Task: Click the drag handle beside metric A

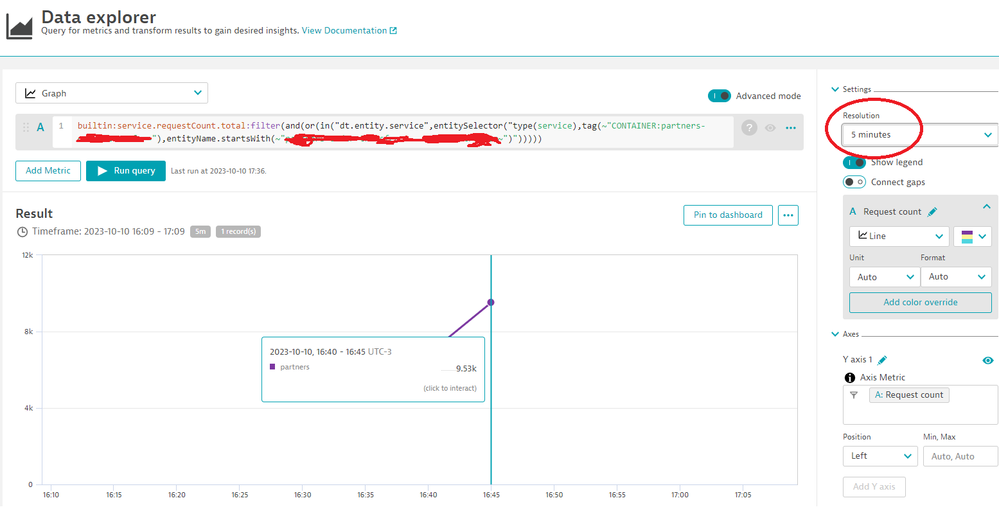Action: click(26, 127)
